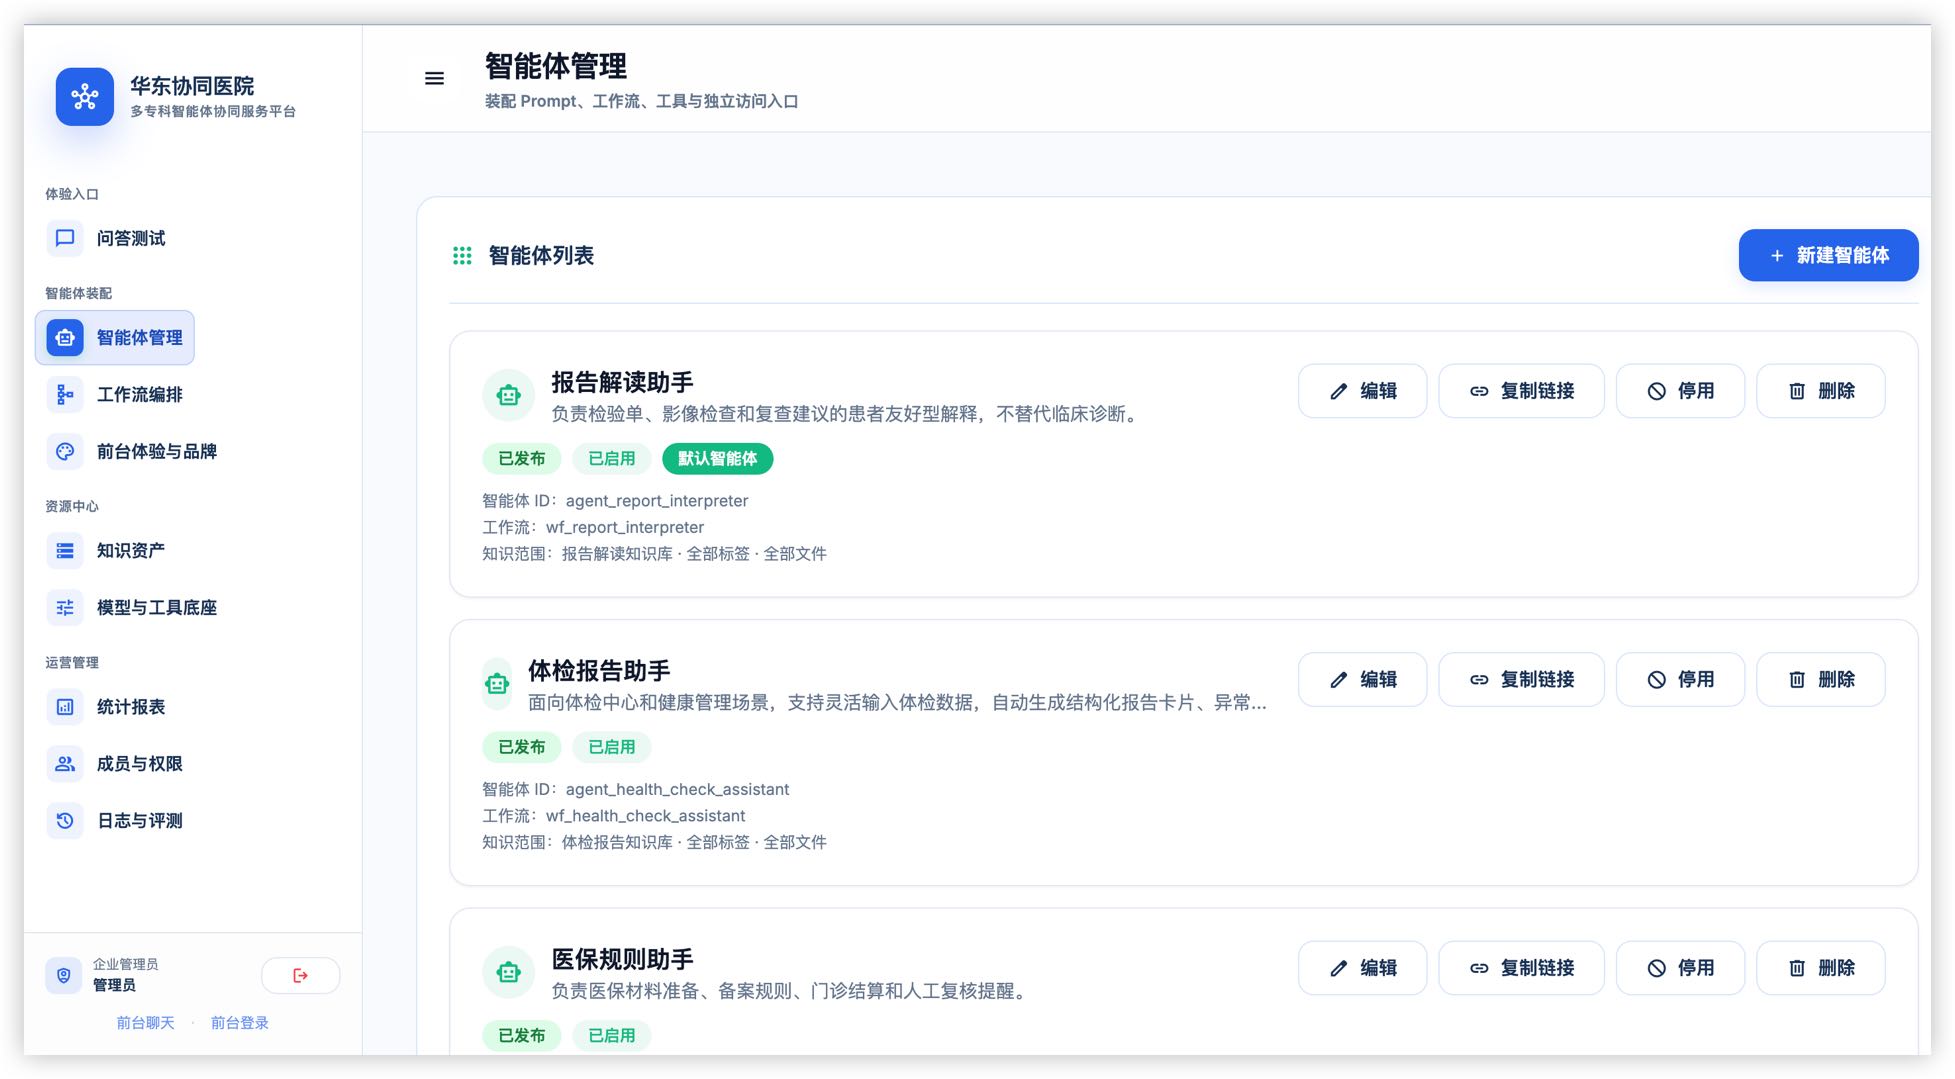
Task: Click the robot avatar of 体检报告助手
Action: [497, 684]
